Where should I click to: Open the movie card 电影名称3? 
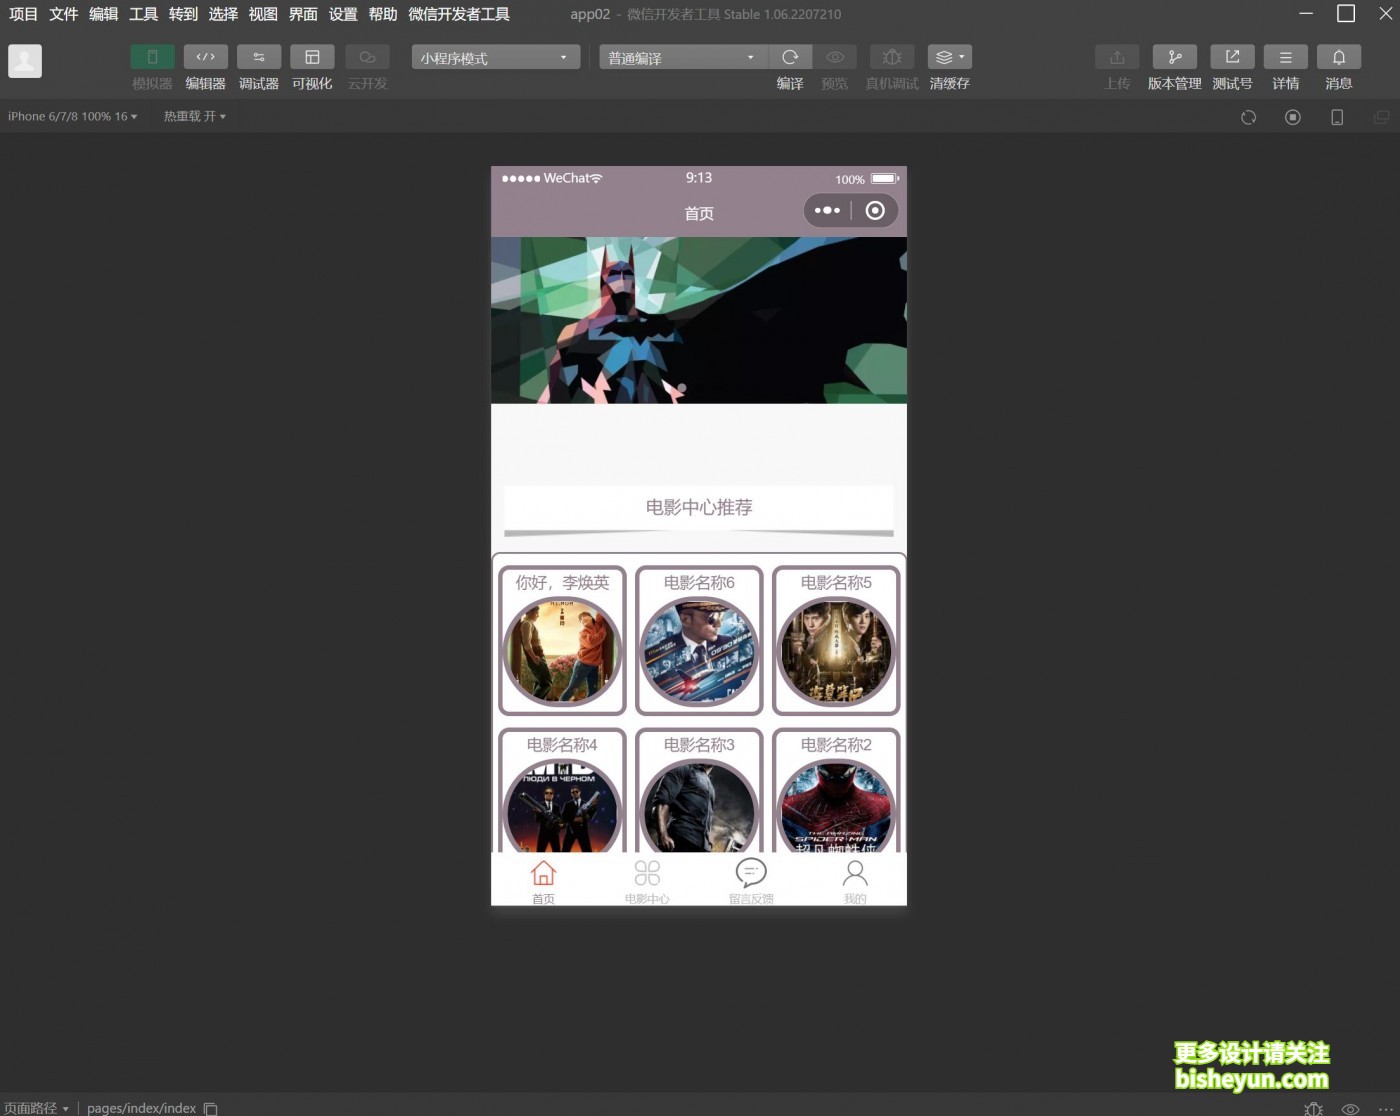pyautogui.click(x=699, y=790)
